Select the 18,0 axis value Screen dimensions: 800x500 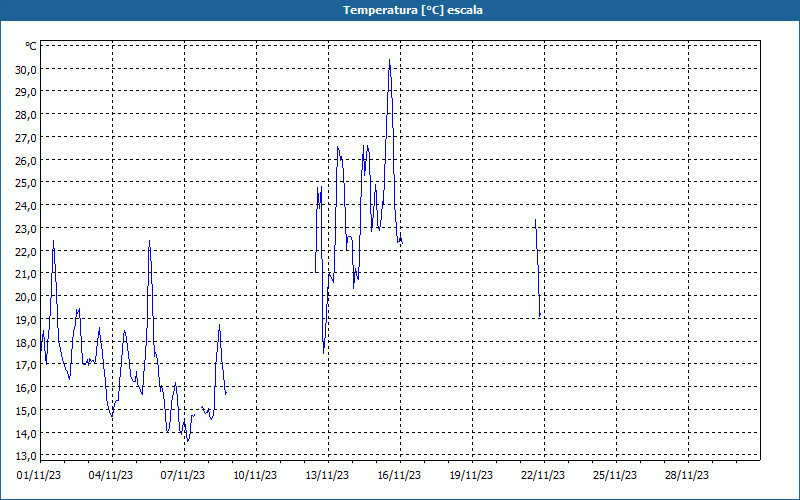click(26, 342)
